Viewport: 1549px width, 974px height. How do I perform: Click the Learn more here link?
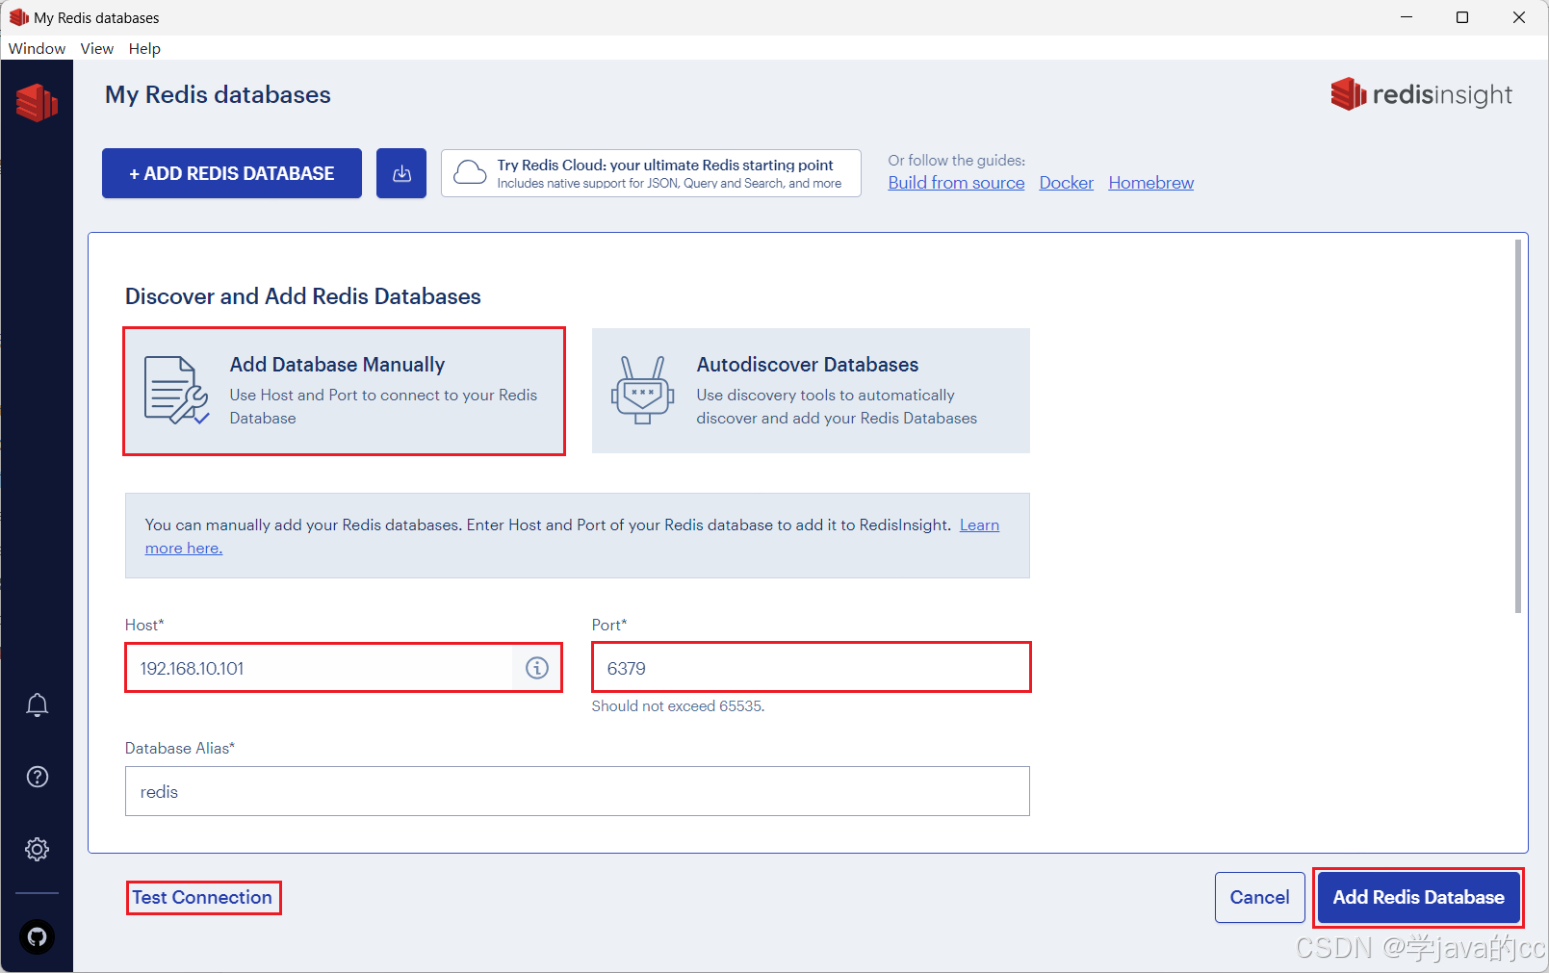tap(184, 548)
